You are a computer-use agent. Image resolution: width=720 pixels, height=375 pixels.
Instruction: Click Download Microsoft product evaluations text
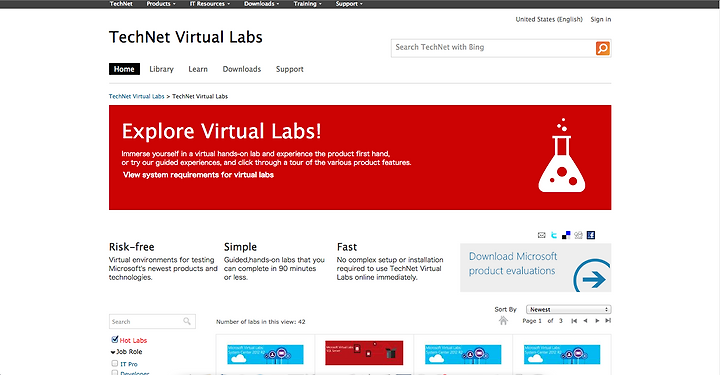[x=513, y=263]
